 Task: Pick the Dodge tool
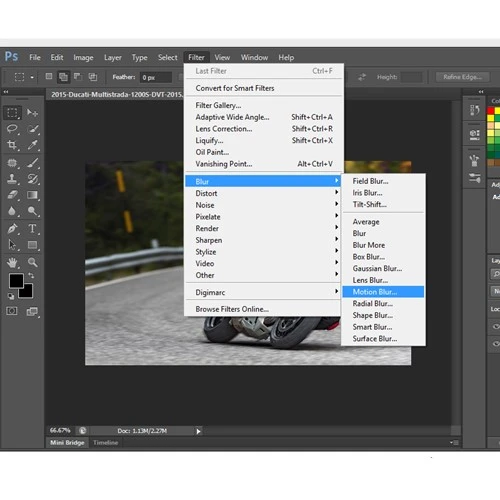click(33, 211)
